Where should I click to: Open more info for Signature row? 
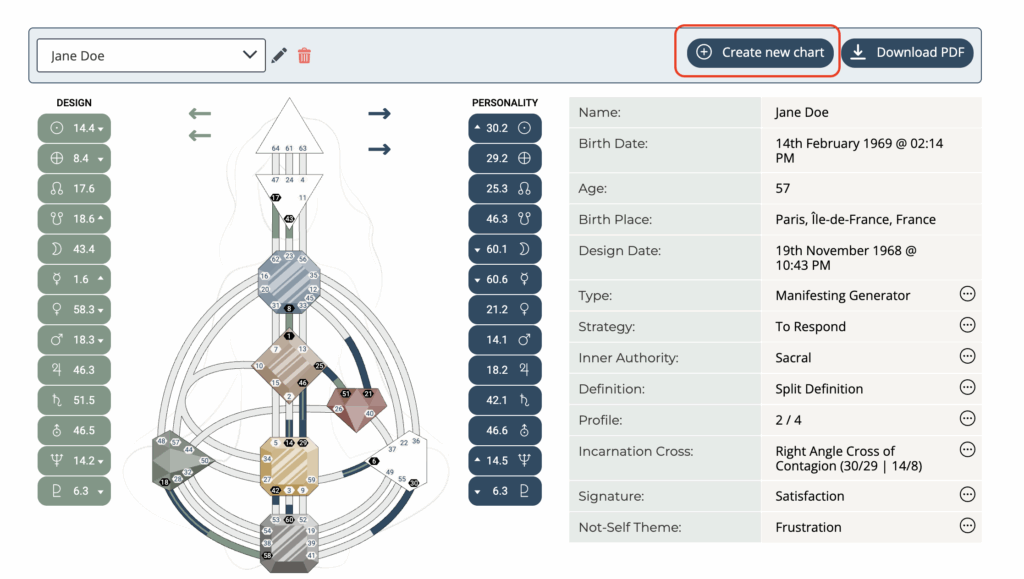[967, 495]
